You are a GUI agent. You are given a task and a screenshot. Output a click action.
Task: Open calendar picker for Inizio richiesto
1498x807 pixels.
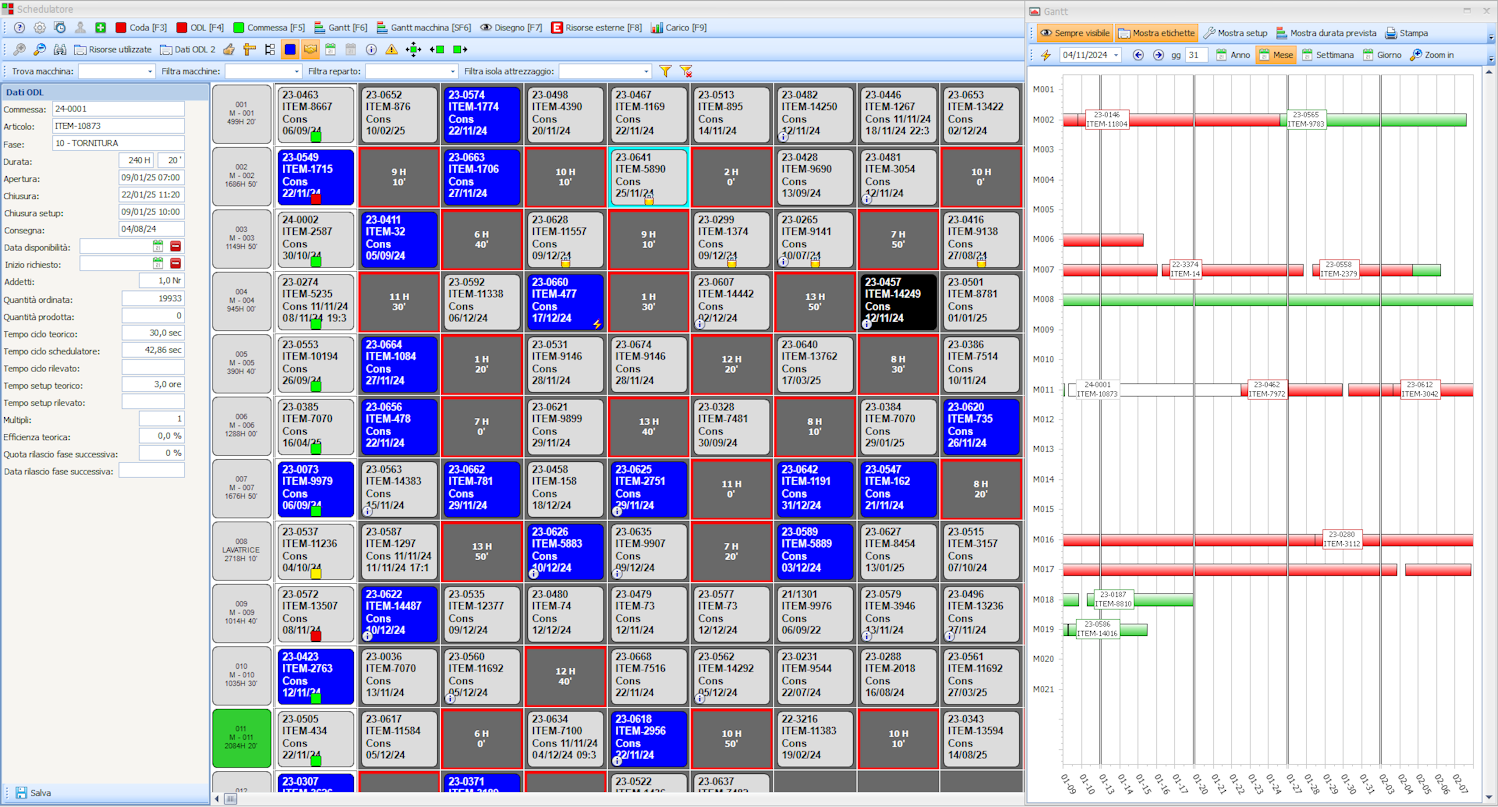(x=157, y=263)
